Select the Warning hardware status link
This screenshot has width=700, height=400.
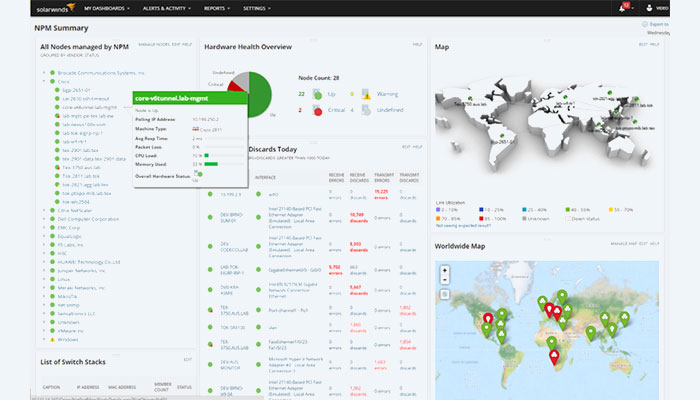(x=387, y=94)
